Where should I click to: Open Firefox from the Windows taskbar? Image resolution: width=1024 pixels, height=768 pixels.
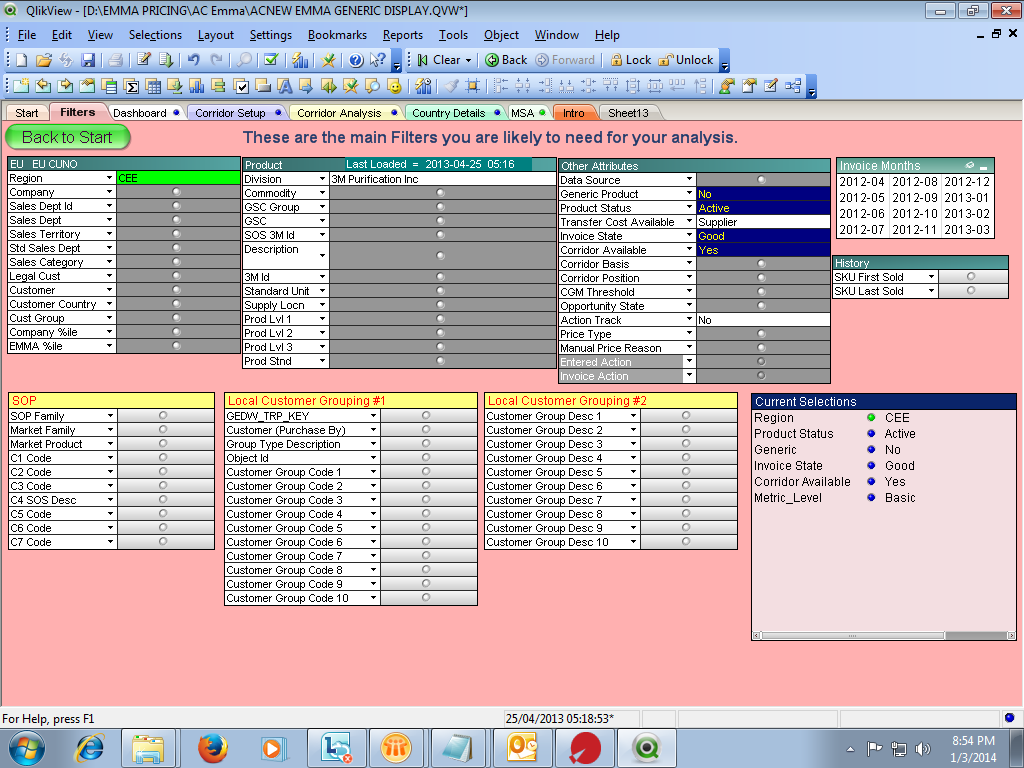click(212, 747)
